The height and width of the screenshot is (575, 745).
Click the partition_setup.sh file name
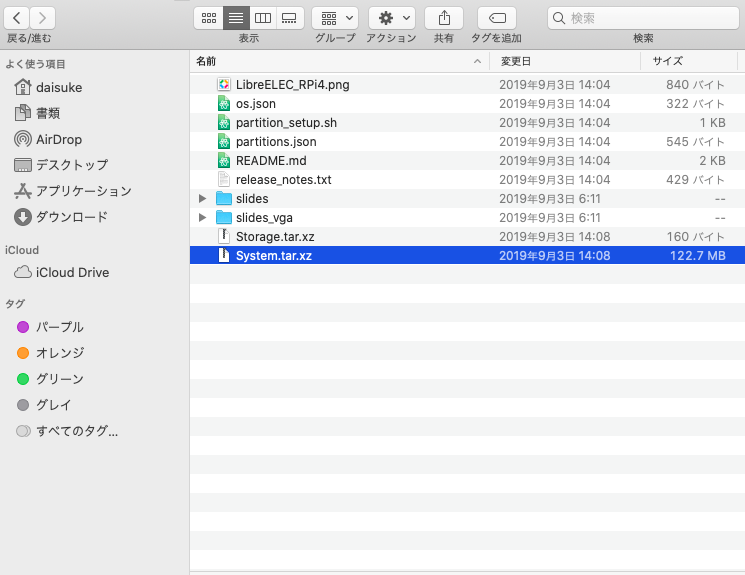pos(286,123)
